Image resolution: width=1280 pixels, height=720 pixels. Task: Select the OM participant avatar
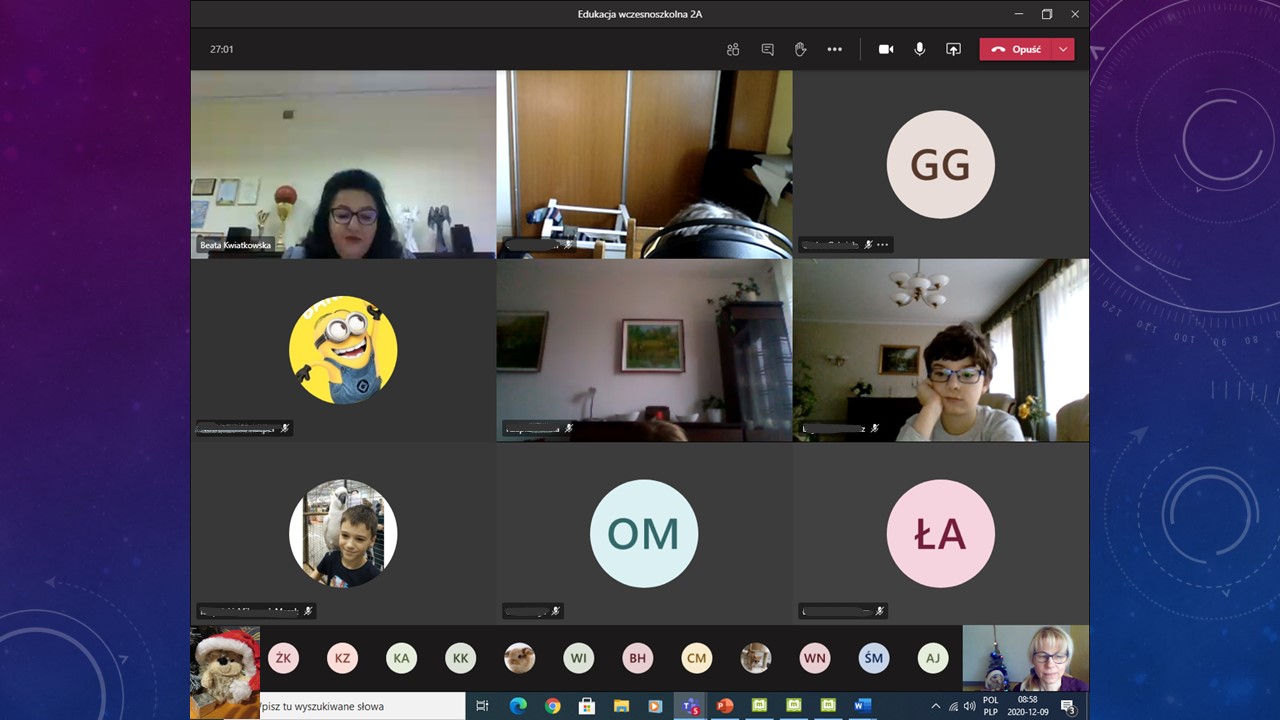pos(644,533)
